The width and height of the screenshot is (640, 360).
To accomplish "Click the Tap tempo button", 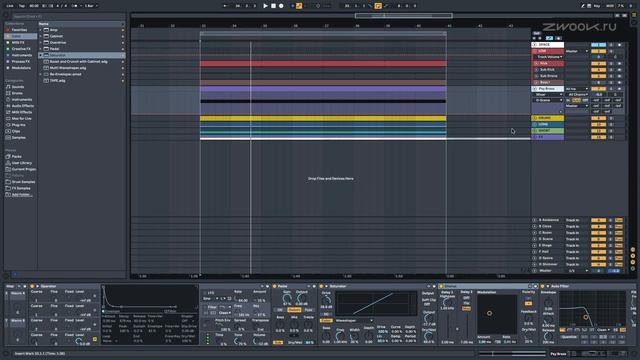I will 22,6.
